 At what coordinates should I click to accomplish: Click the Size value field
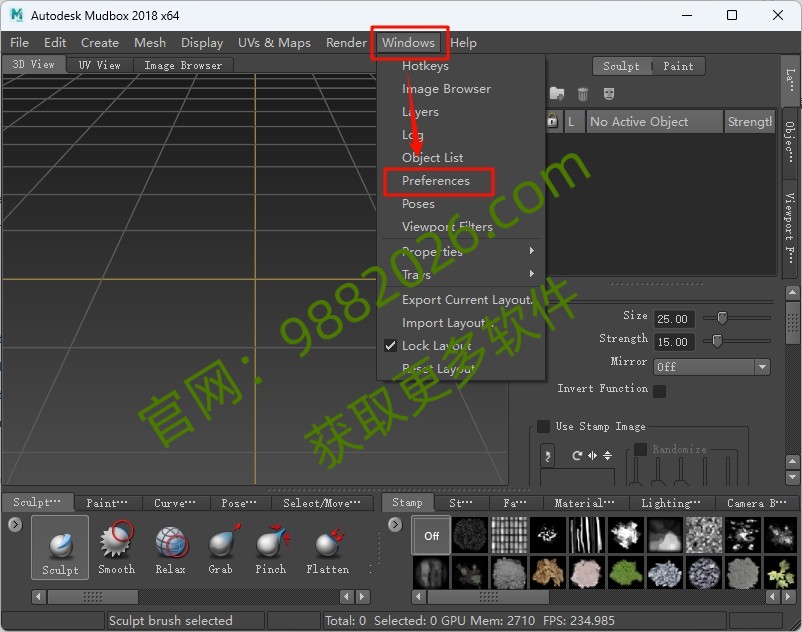pyautogui.click(x=674, y=319)
